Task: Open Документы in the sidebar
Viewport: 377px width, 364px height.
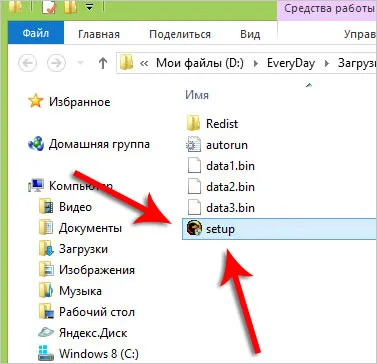Action: (x=90, y=228)
